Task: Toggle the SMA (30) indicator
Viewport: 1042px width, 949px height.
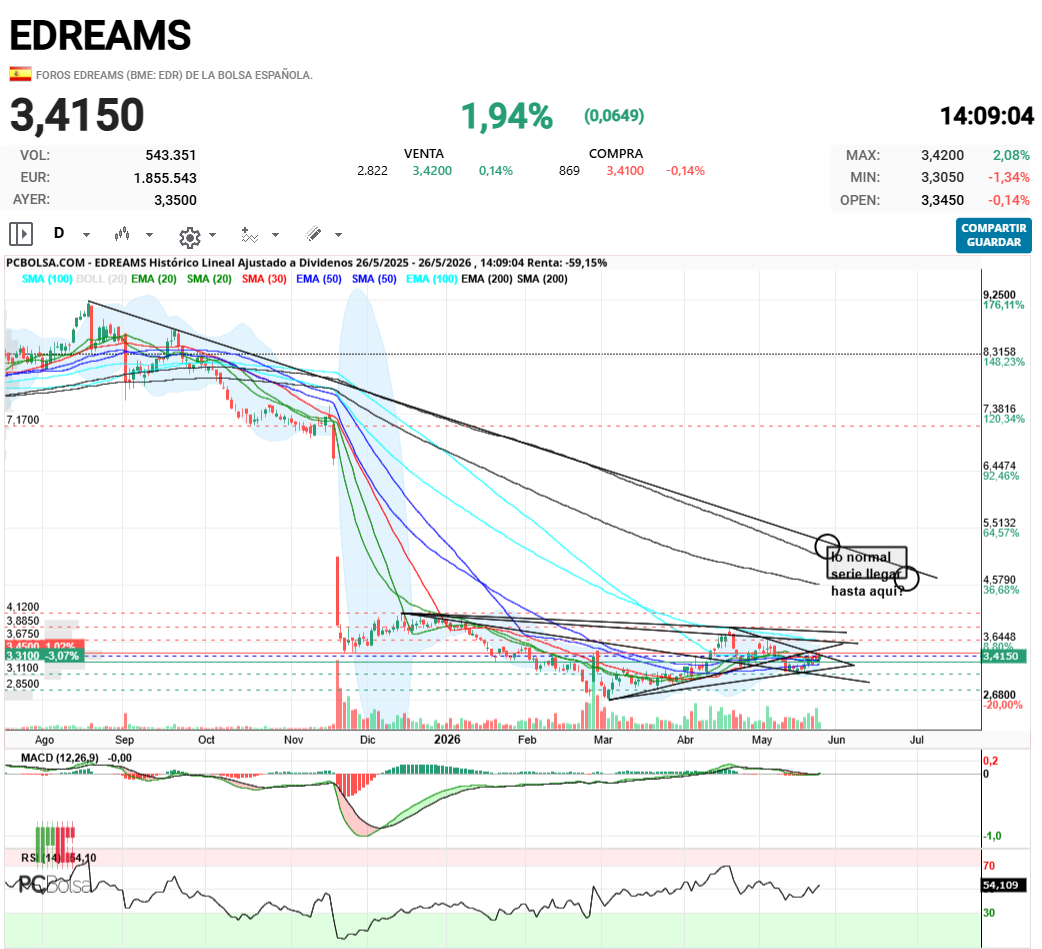Action: tap(264, 279)
